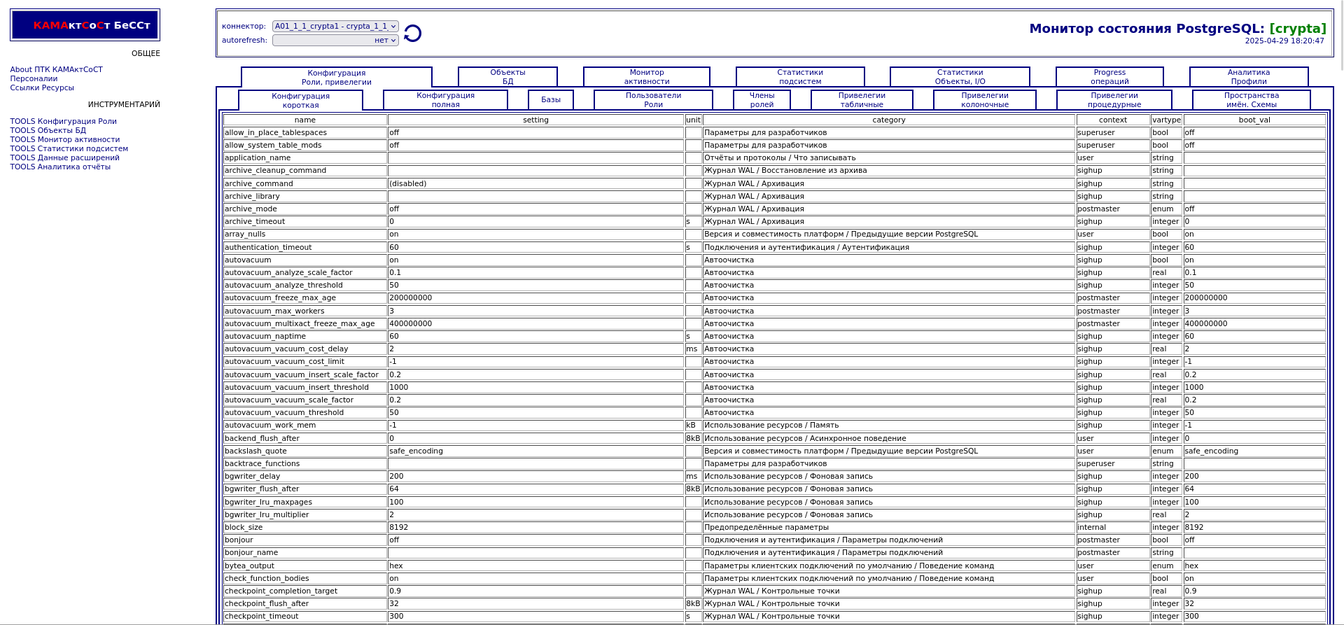Image resolution: width=1344 pixels, height=625 pixels.
Task: Go to the Статистики подсистем tab
Action: [800, 77]
